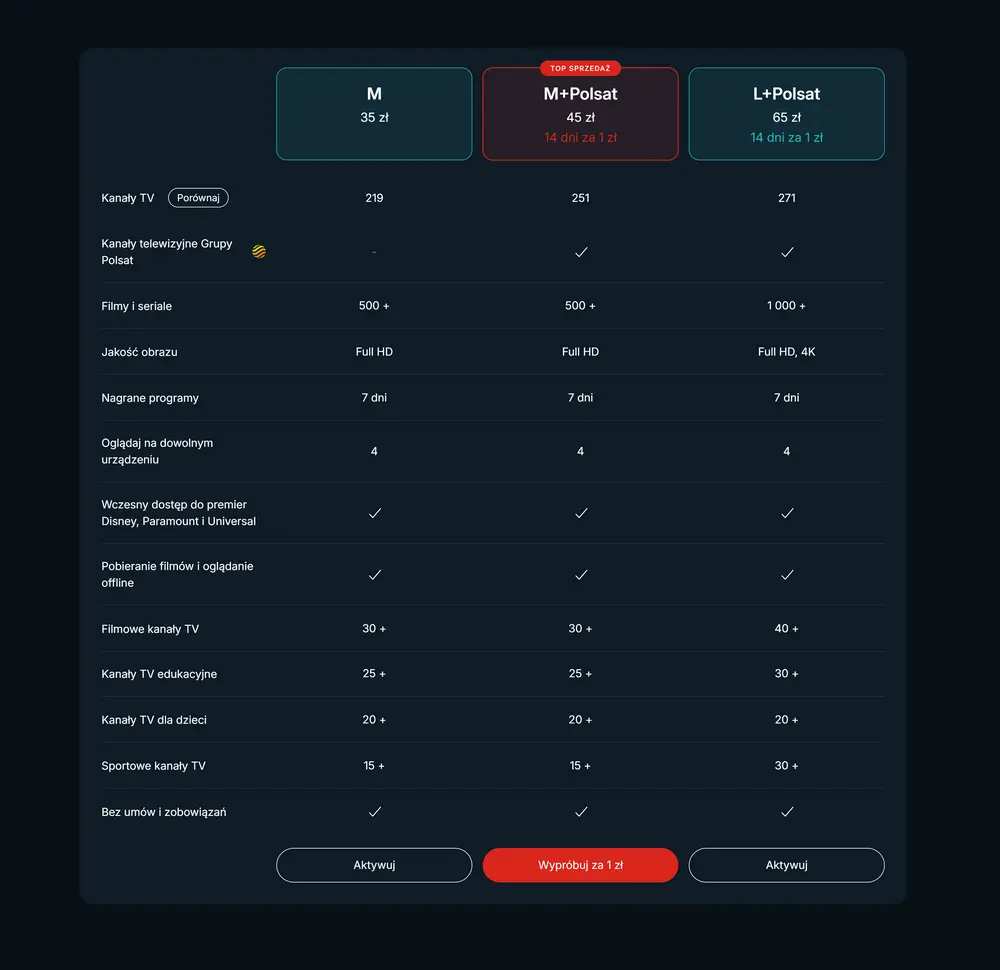The width and height of the screenshot is (1000, 970).
Task: Click the Polsat channels checkmark for M+Polsat
Action: tap(581, 253)
